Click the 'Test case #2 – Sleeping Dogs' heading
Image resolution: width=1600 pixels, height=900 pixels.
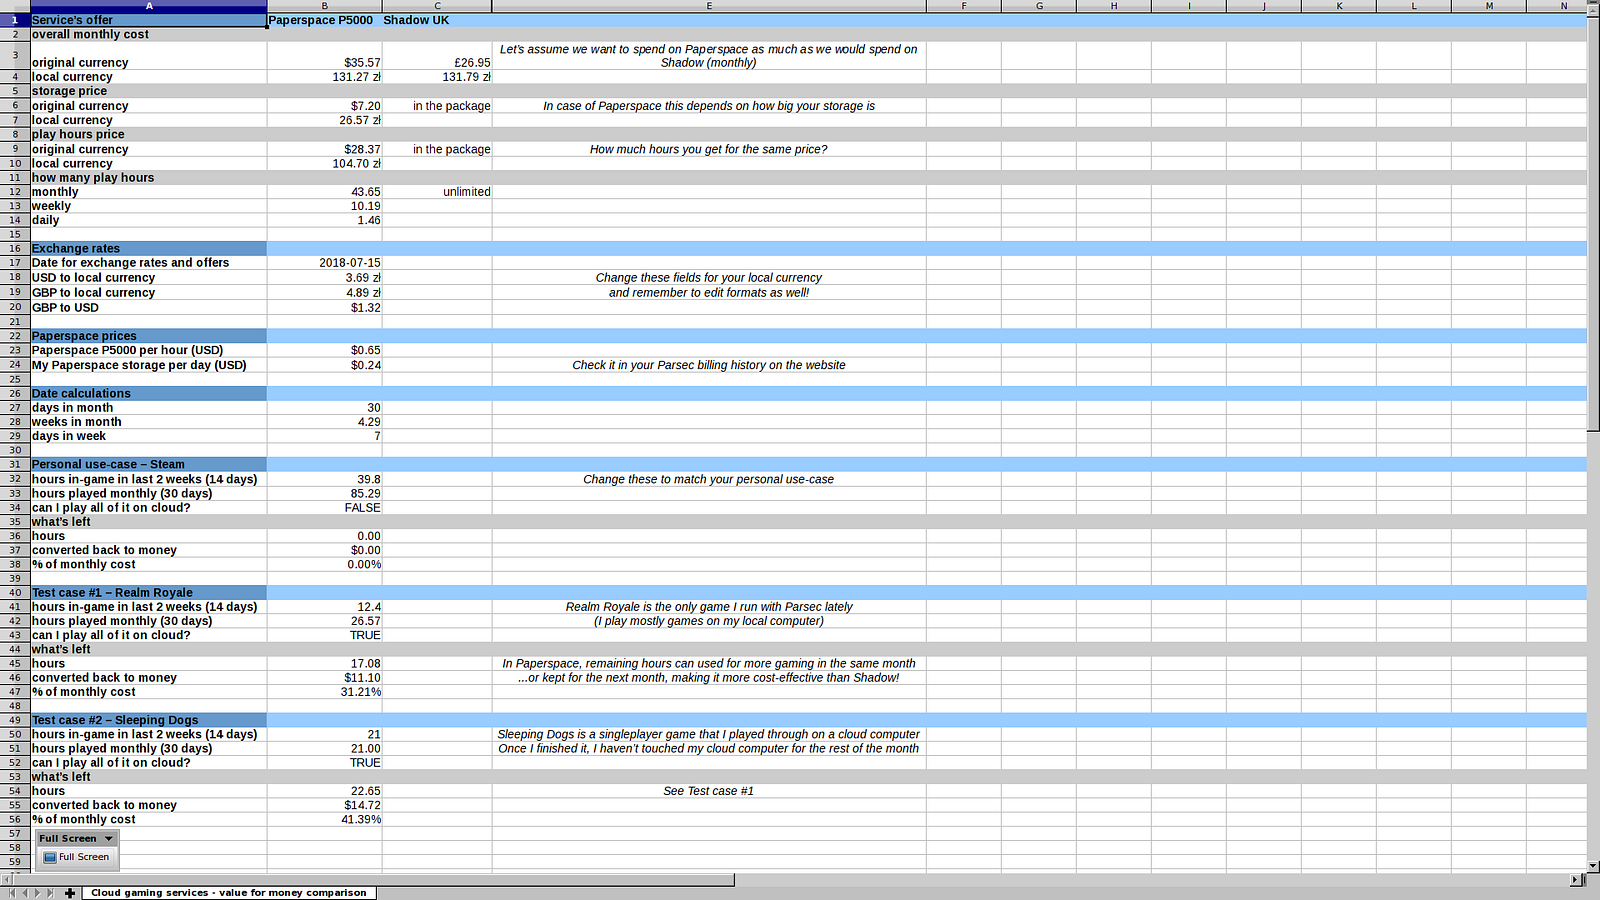pos(149,720)
